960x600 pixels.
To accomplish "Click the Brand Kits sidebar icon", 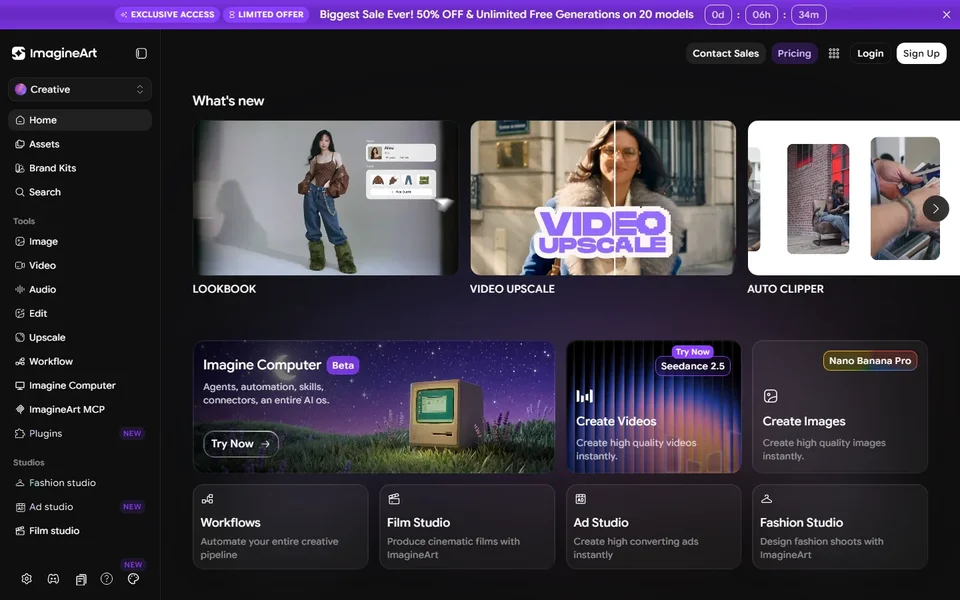I will click(20, 168).
